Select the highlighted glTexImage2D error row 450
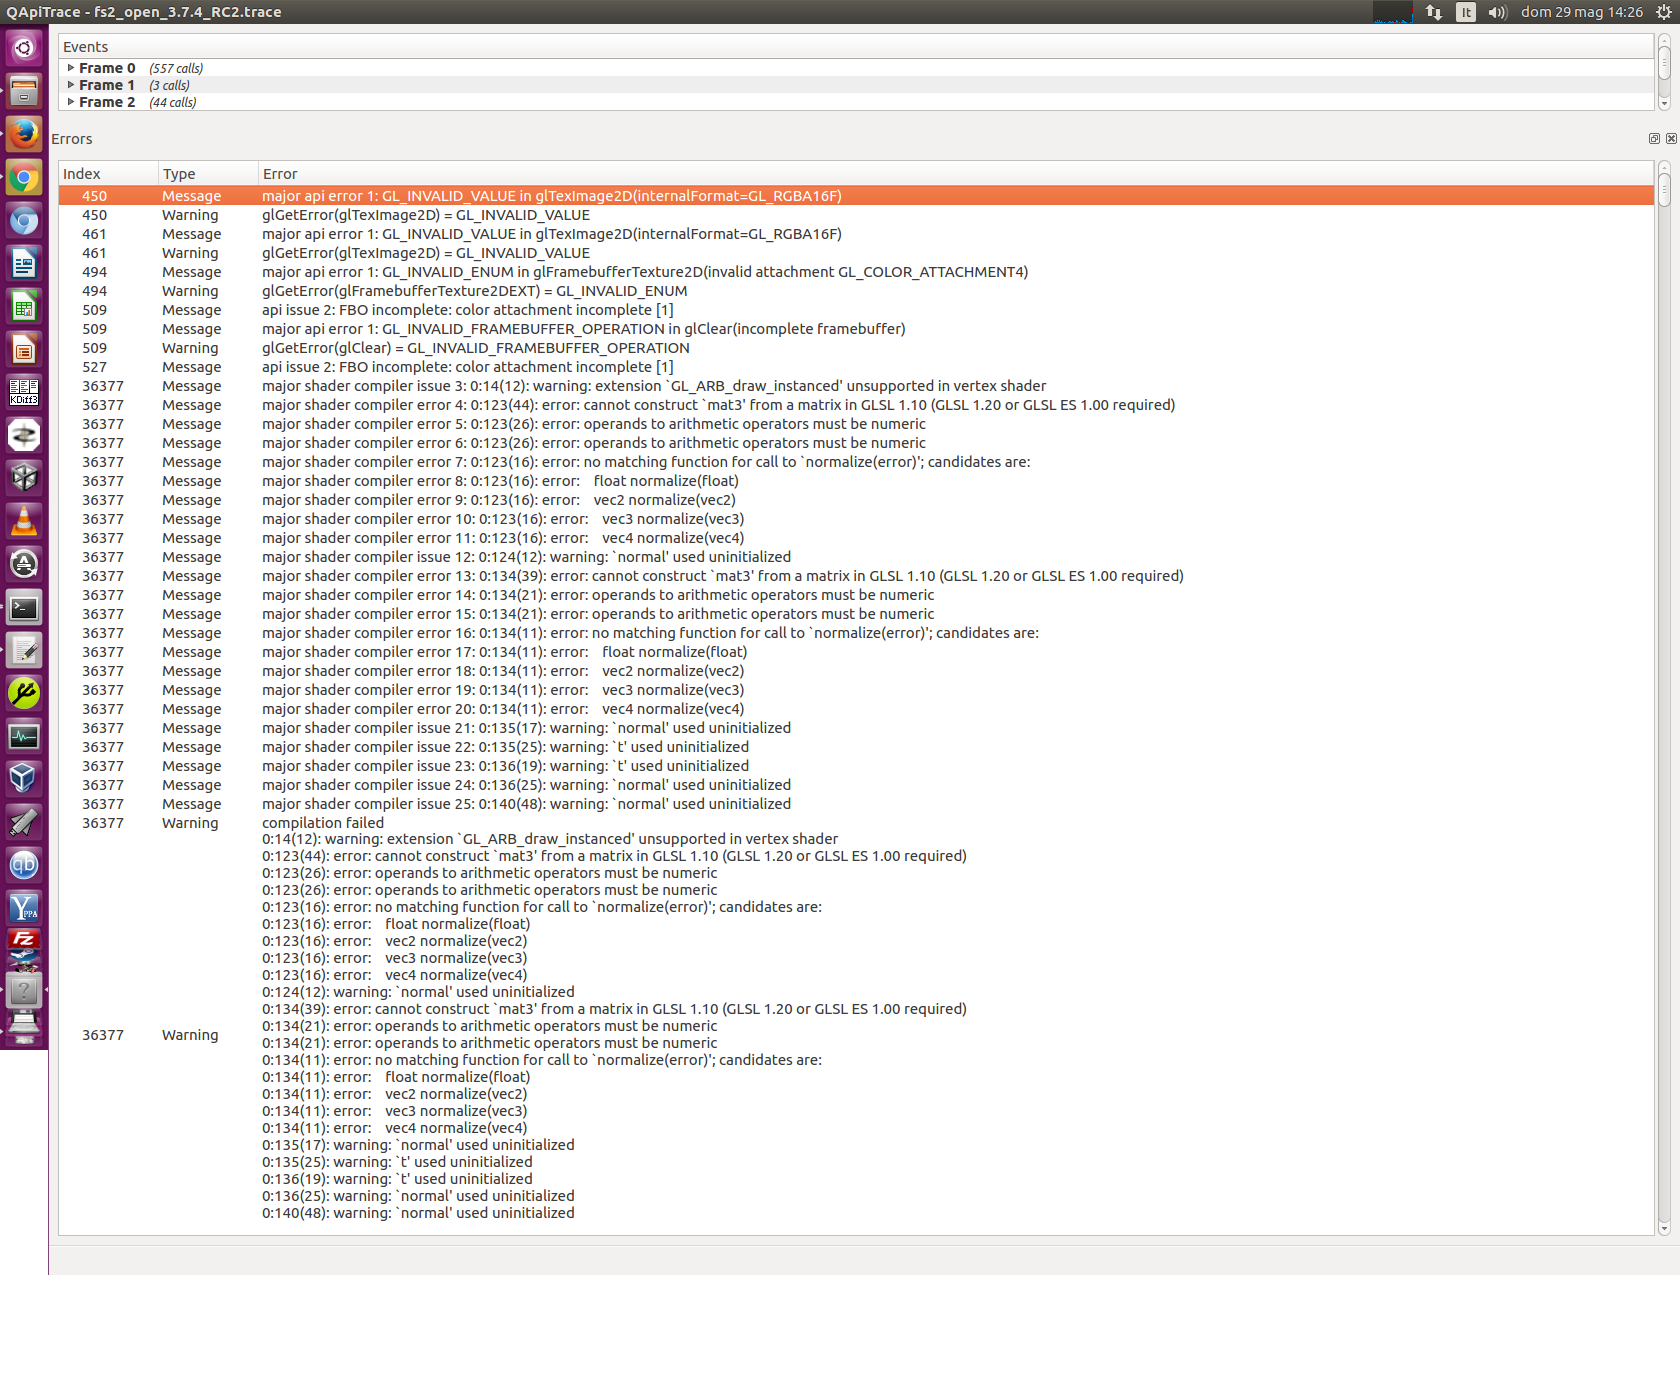 [x=551, y=196]
